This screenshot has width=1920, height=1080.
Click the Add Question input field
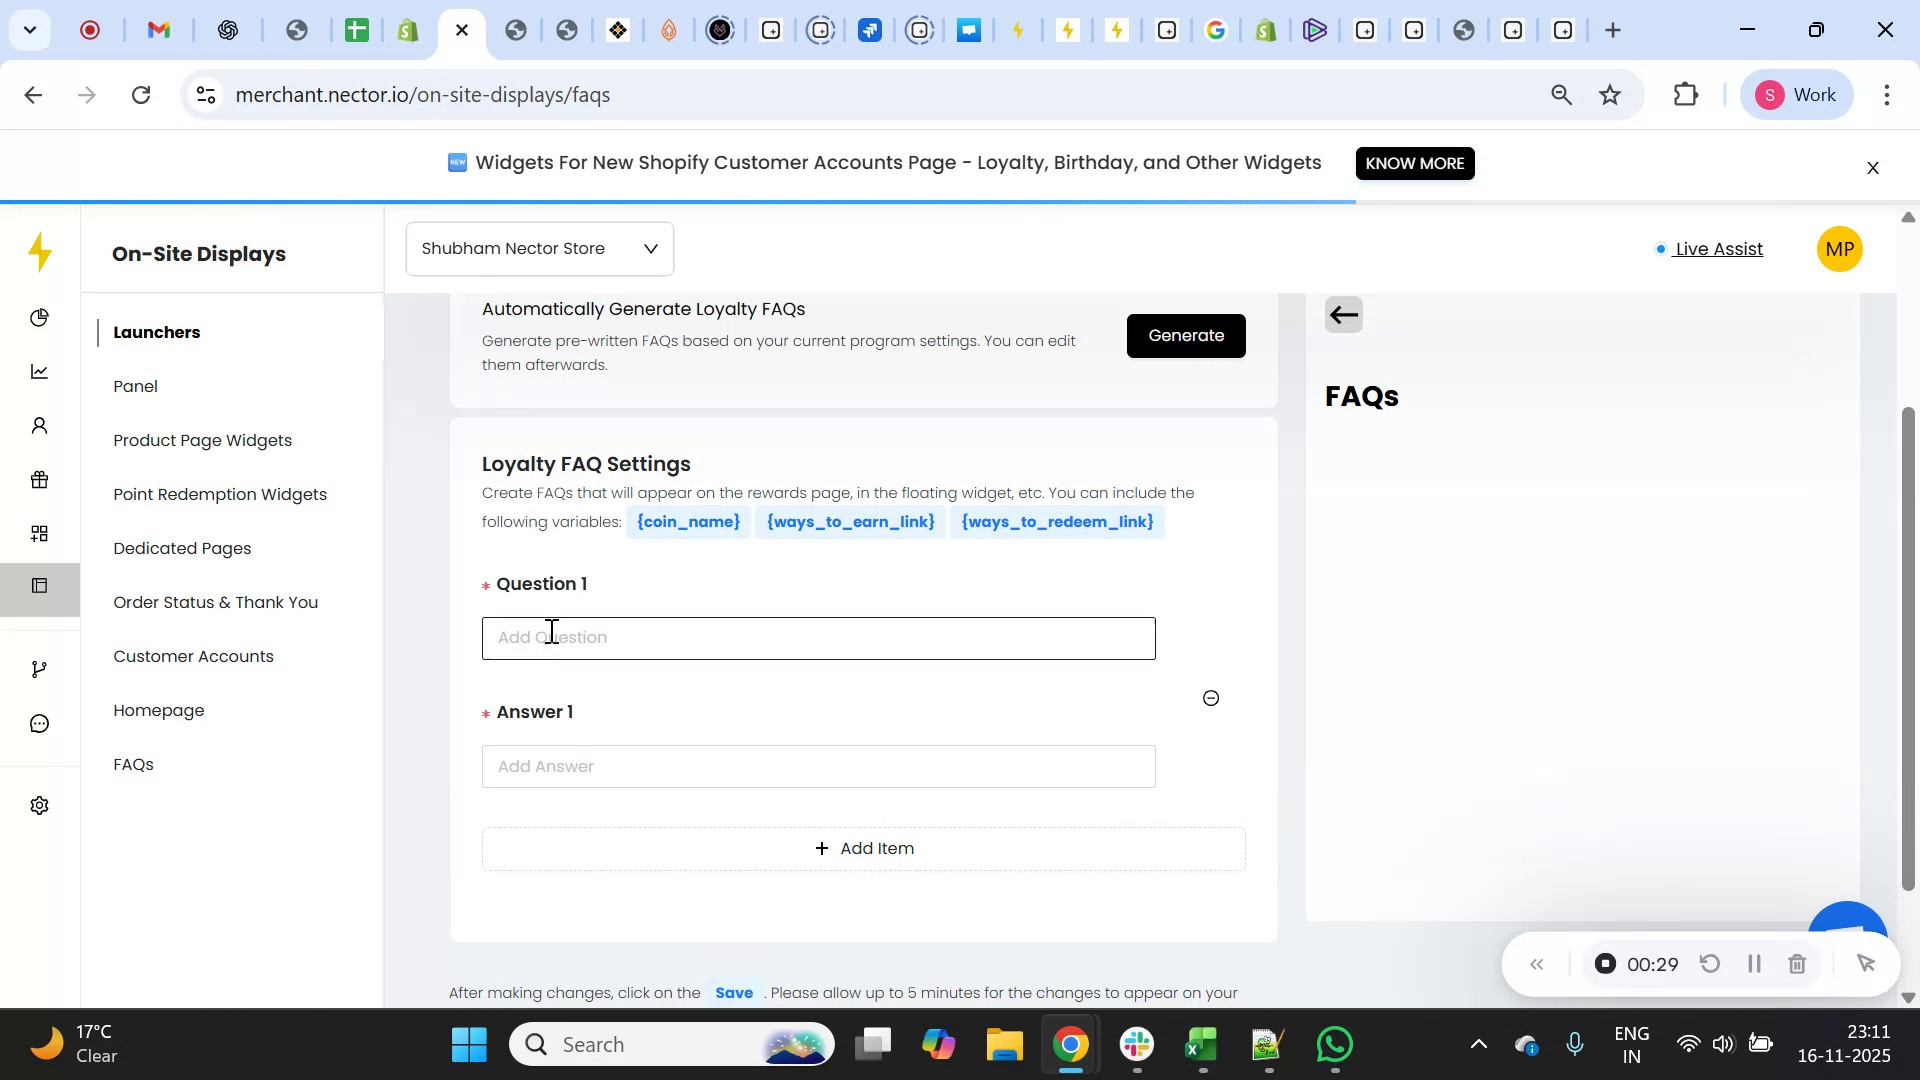(818, 638)
